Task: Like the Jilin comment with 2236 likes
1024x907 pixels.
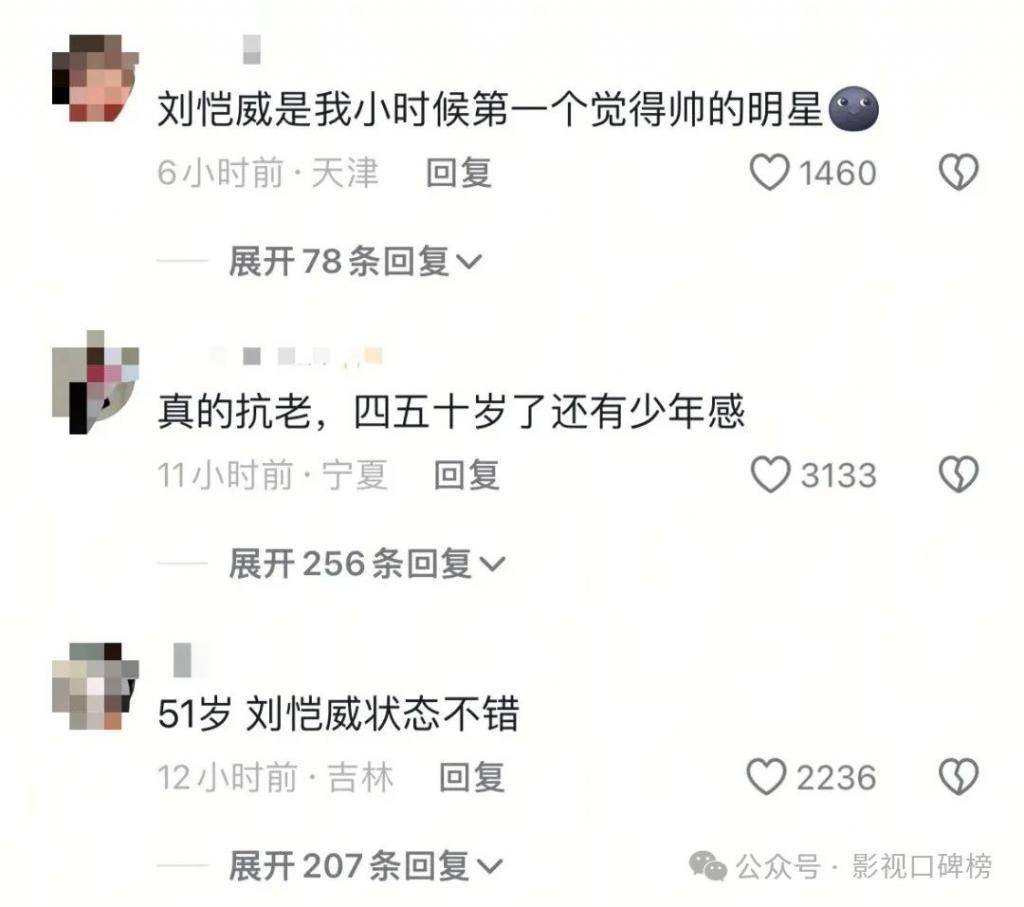Action: pyautogui.click(x=766, y=776)
